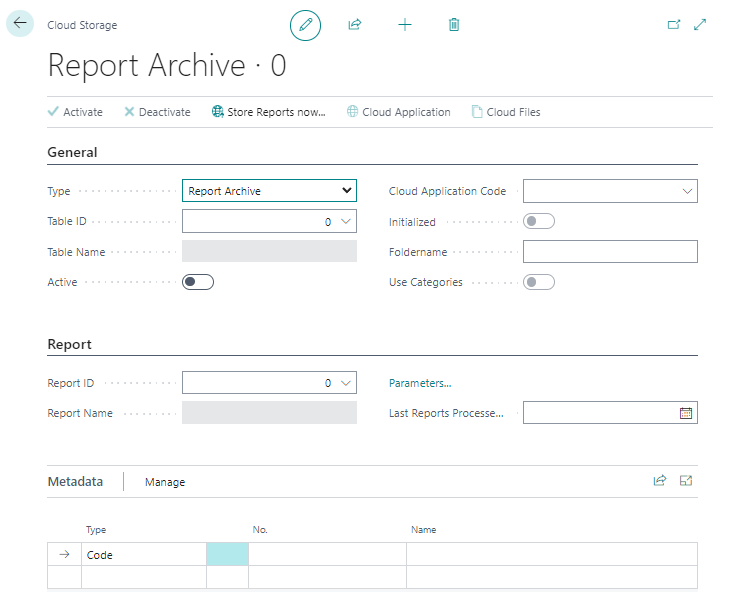Select the Code type cell
Viewport: 745px width, 592px height.
pos(143,554)
